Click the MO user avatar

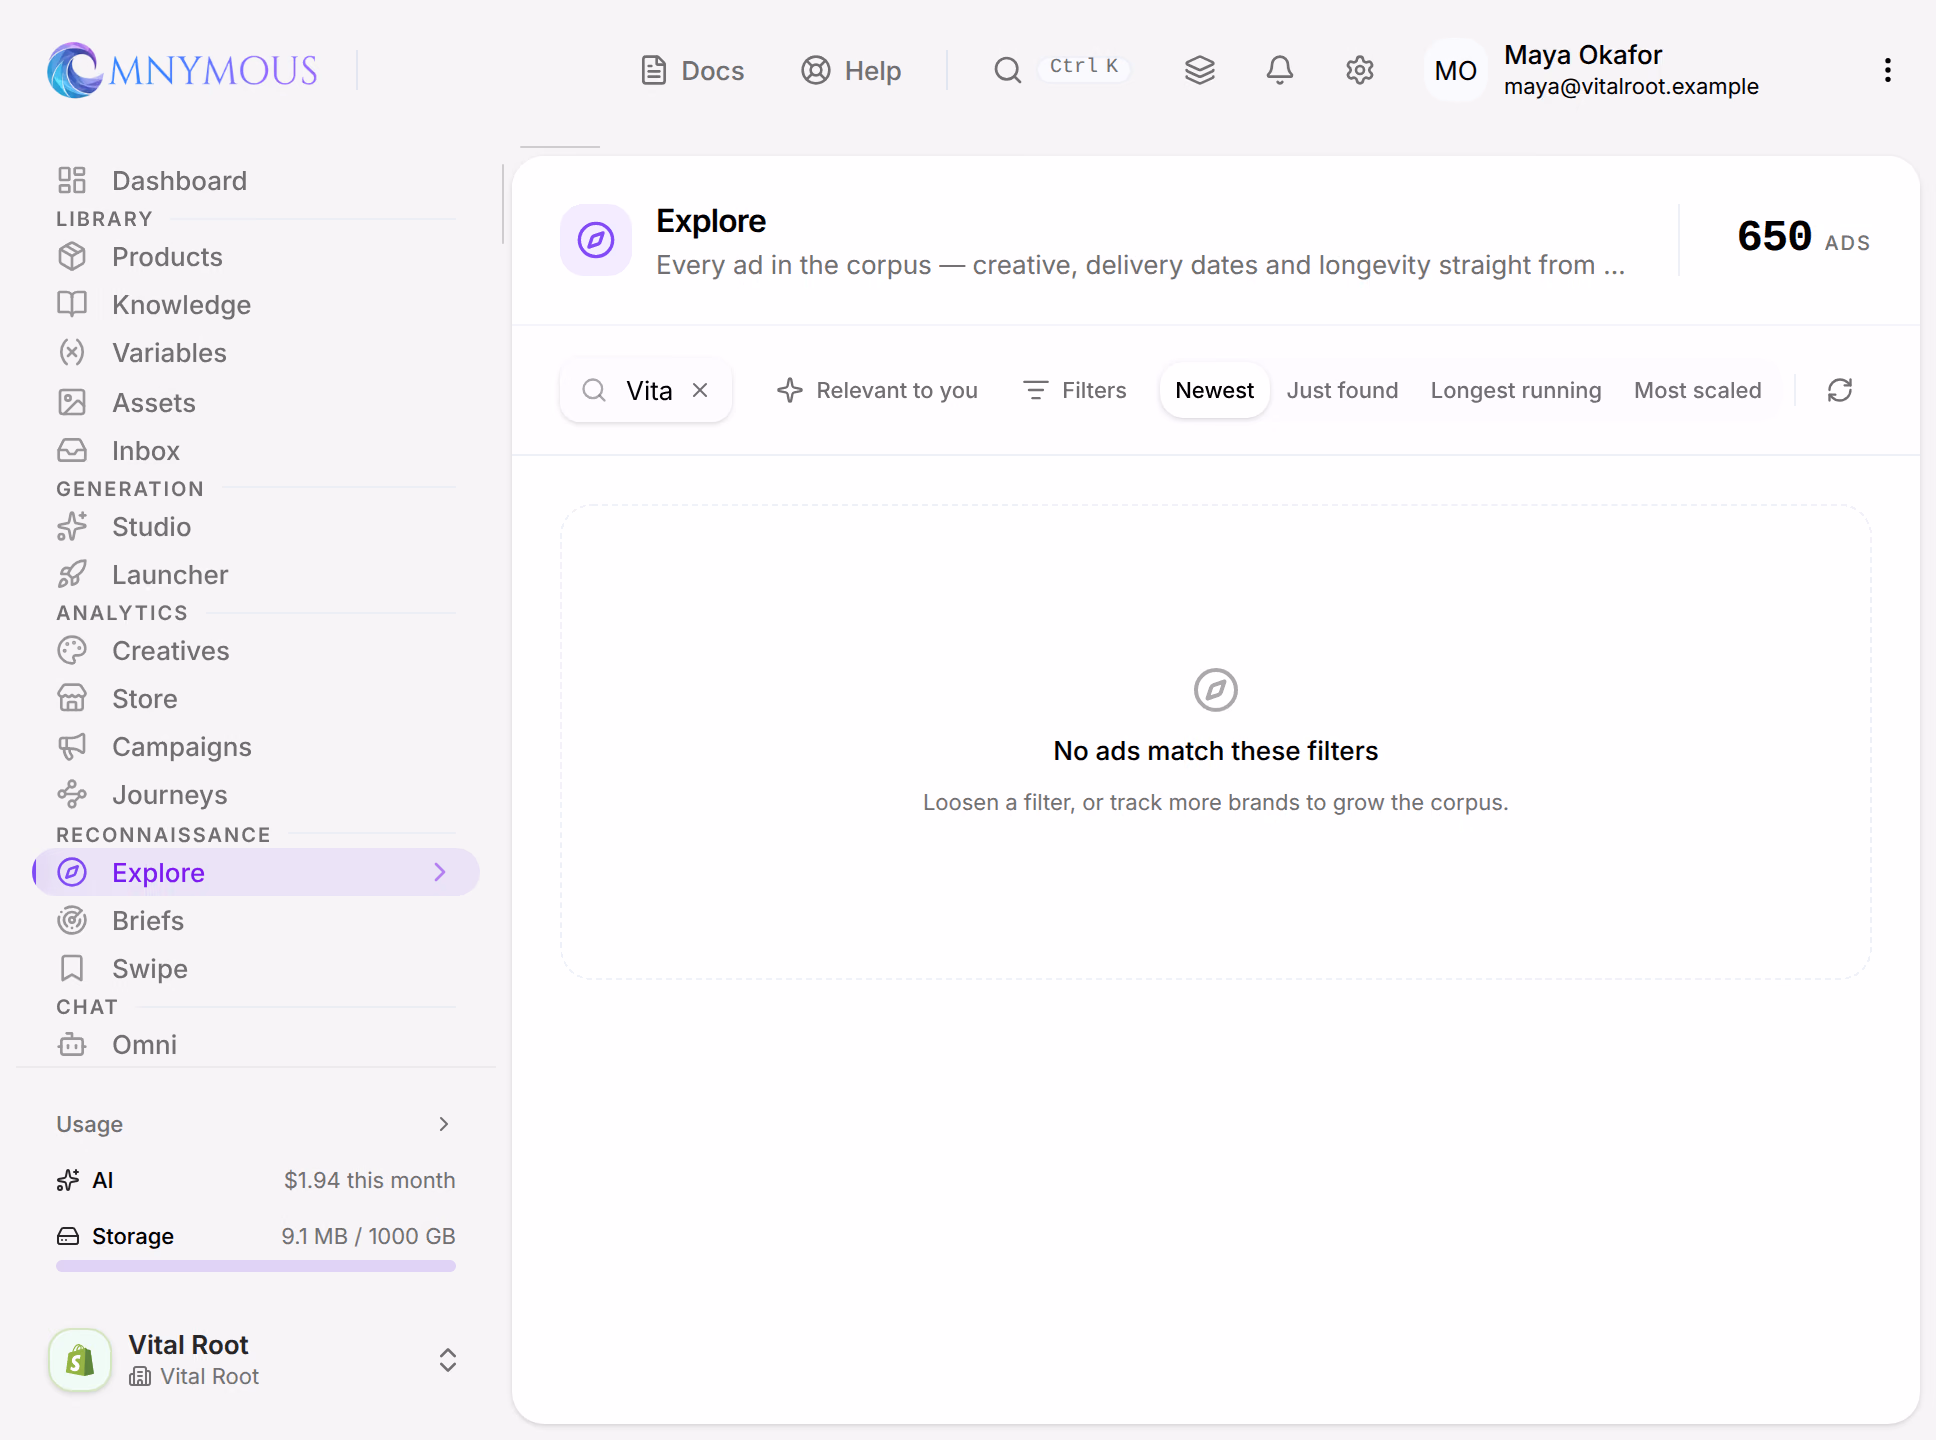1455,70
